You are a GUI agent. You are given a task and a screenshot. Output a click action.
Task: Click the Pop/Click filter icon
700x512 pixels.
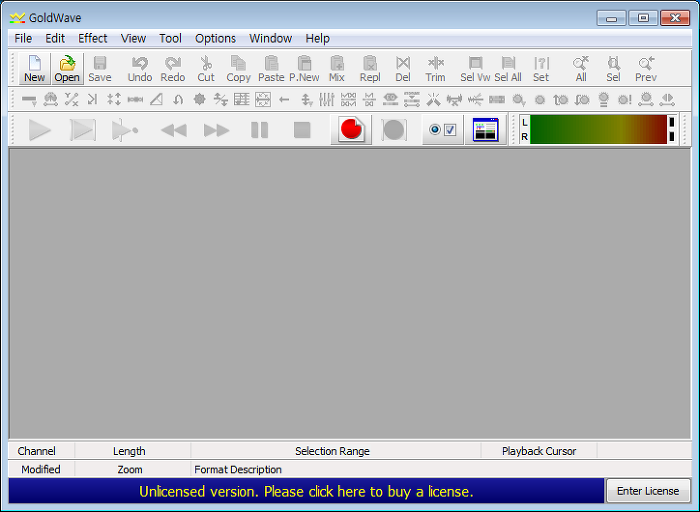[433, 99]
